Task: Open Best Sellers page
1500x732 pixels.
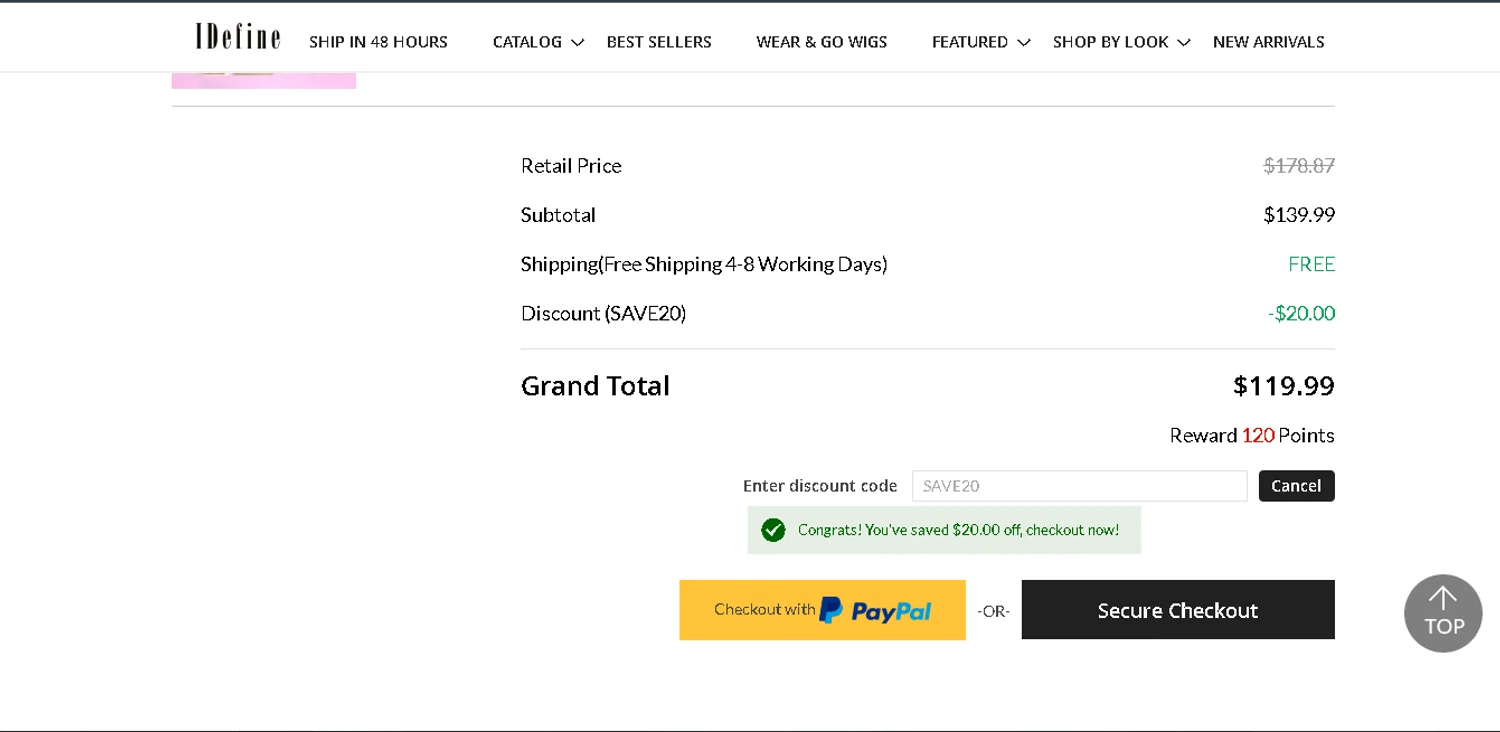Action: (659, 42)
